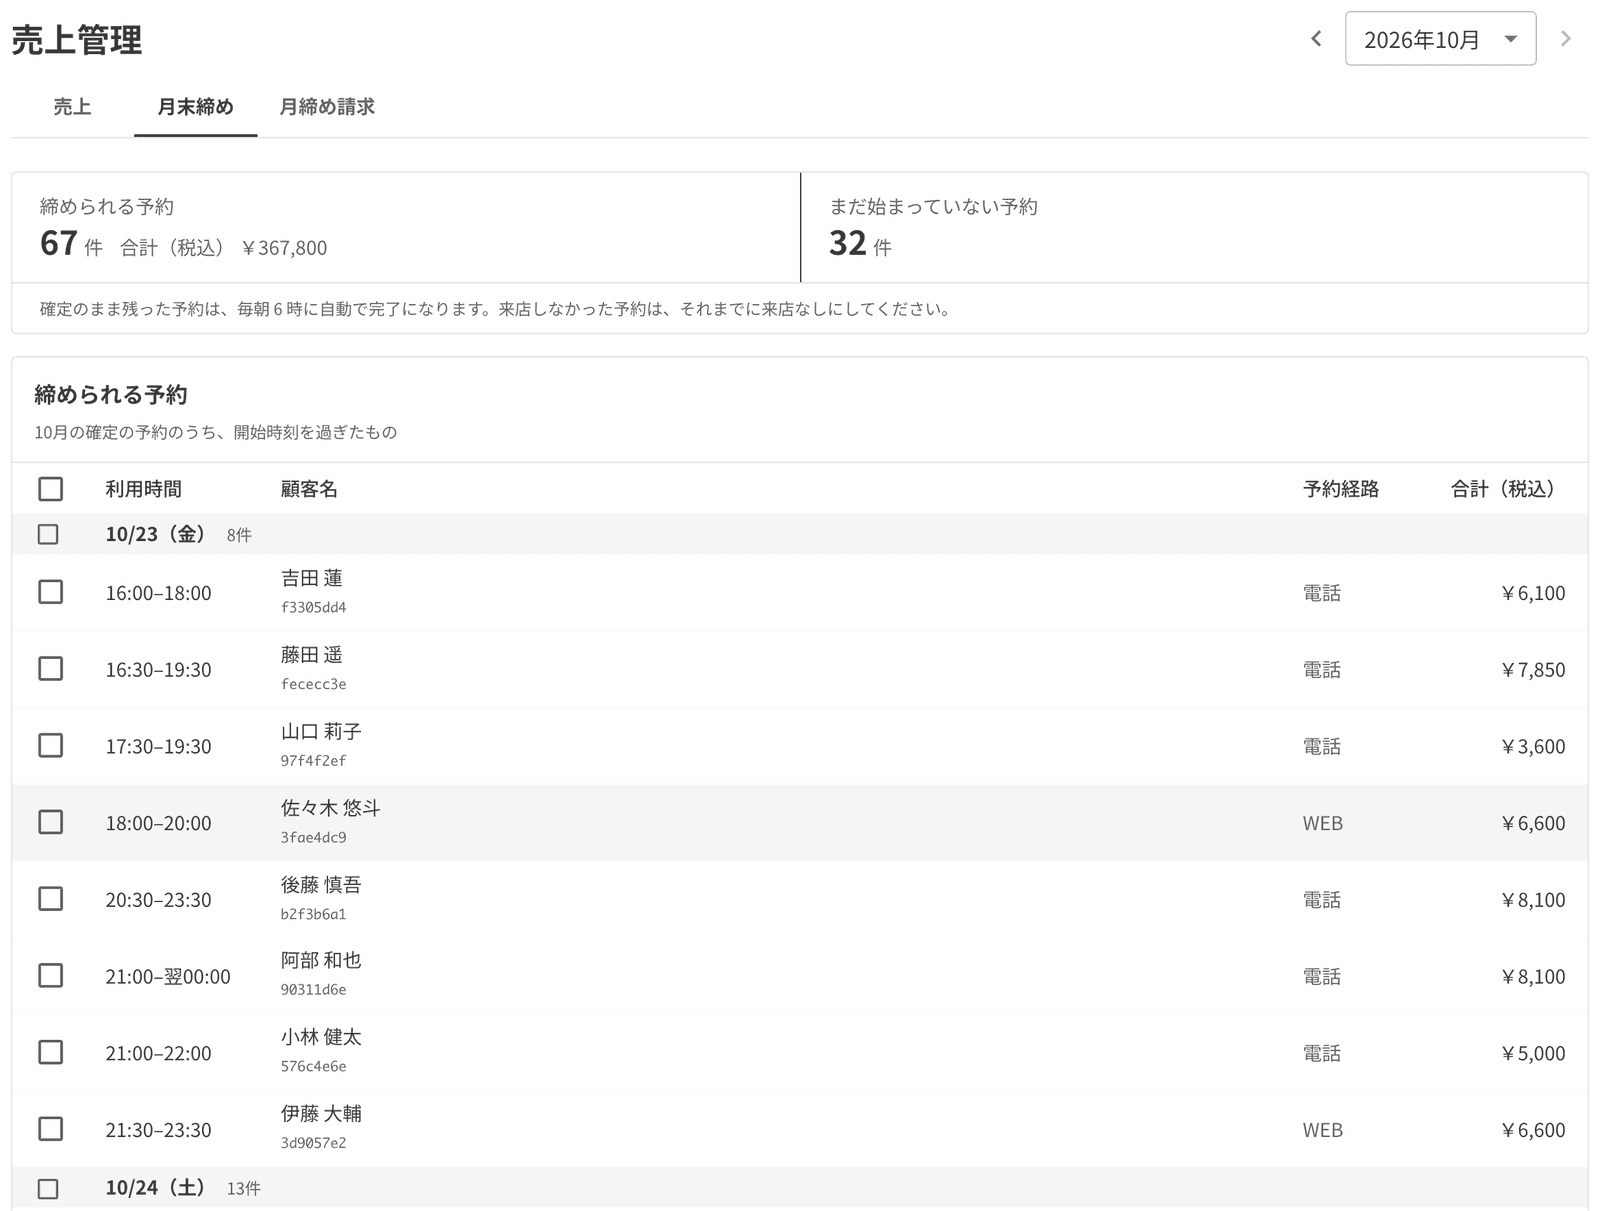Screen dimensions: 1600x1211
Task: Click customer name 阿部 和也
Action: tap(321, 961)
